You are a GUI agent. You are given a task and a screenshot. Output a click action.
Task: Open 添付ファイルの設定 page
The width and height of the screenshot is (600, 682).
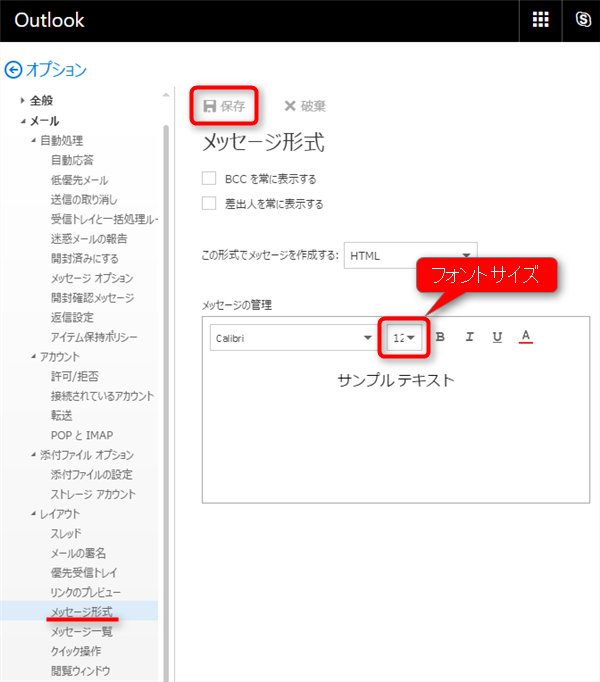[x=91, y=475]
